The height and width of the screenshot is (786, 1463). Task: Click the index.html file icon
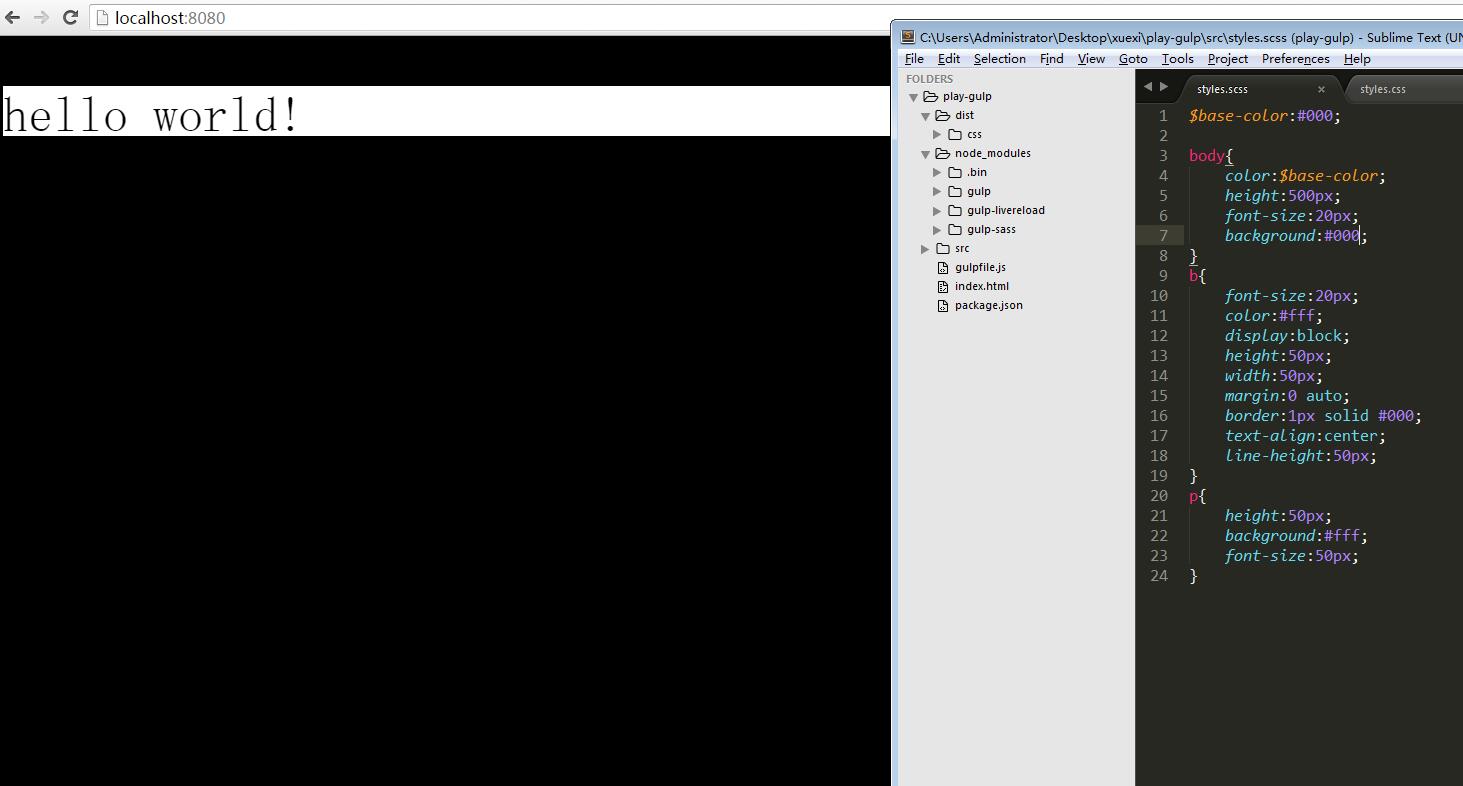coord(943,286)
